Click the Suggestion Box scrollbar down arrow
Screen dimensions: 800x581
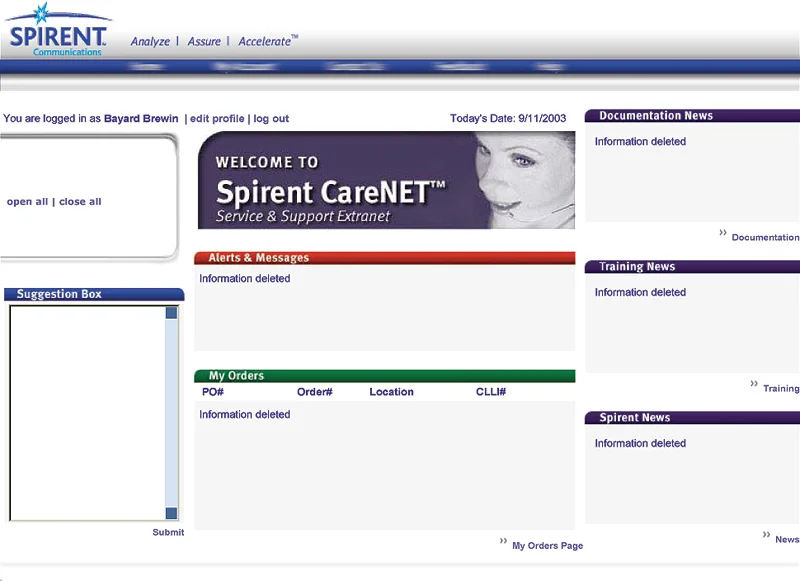coord(171,513)
